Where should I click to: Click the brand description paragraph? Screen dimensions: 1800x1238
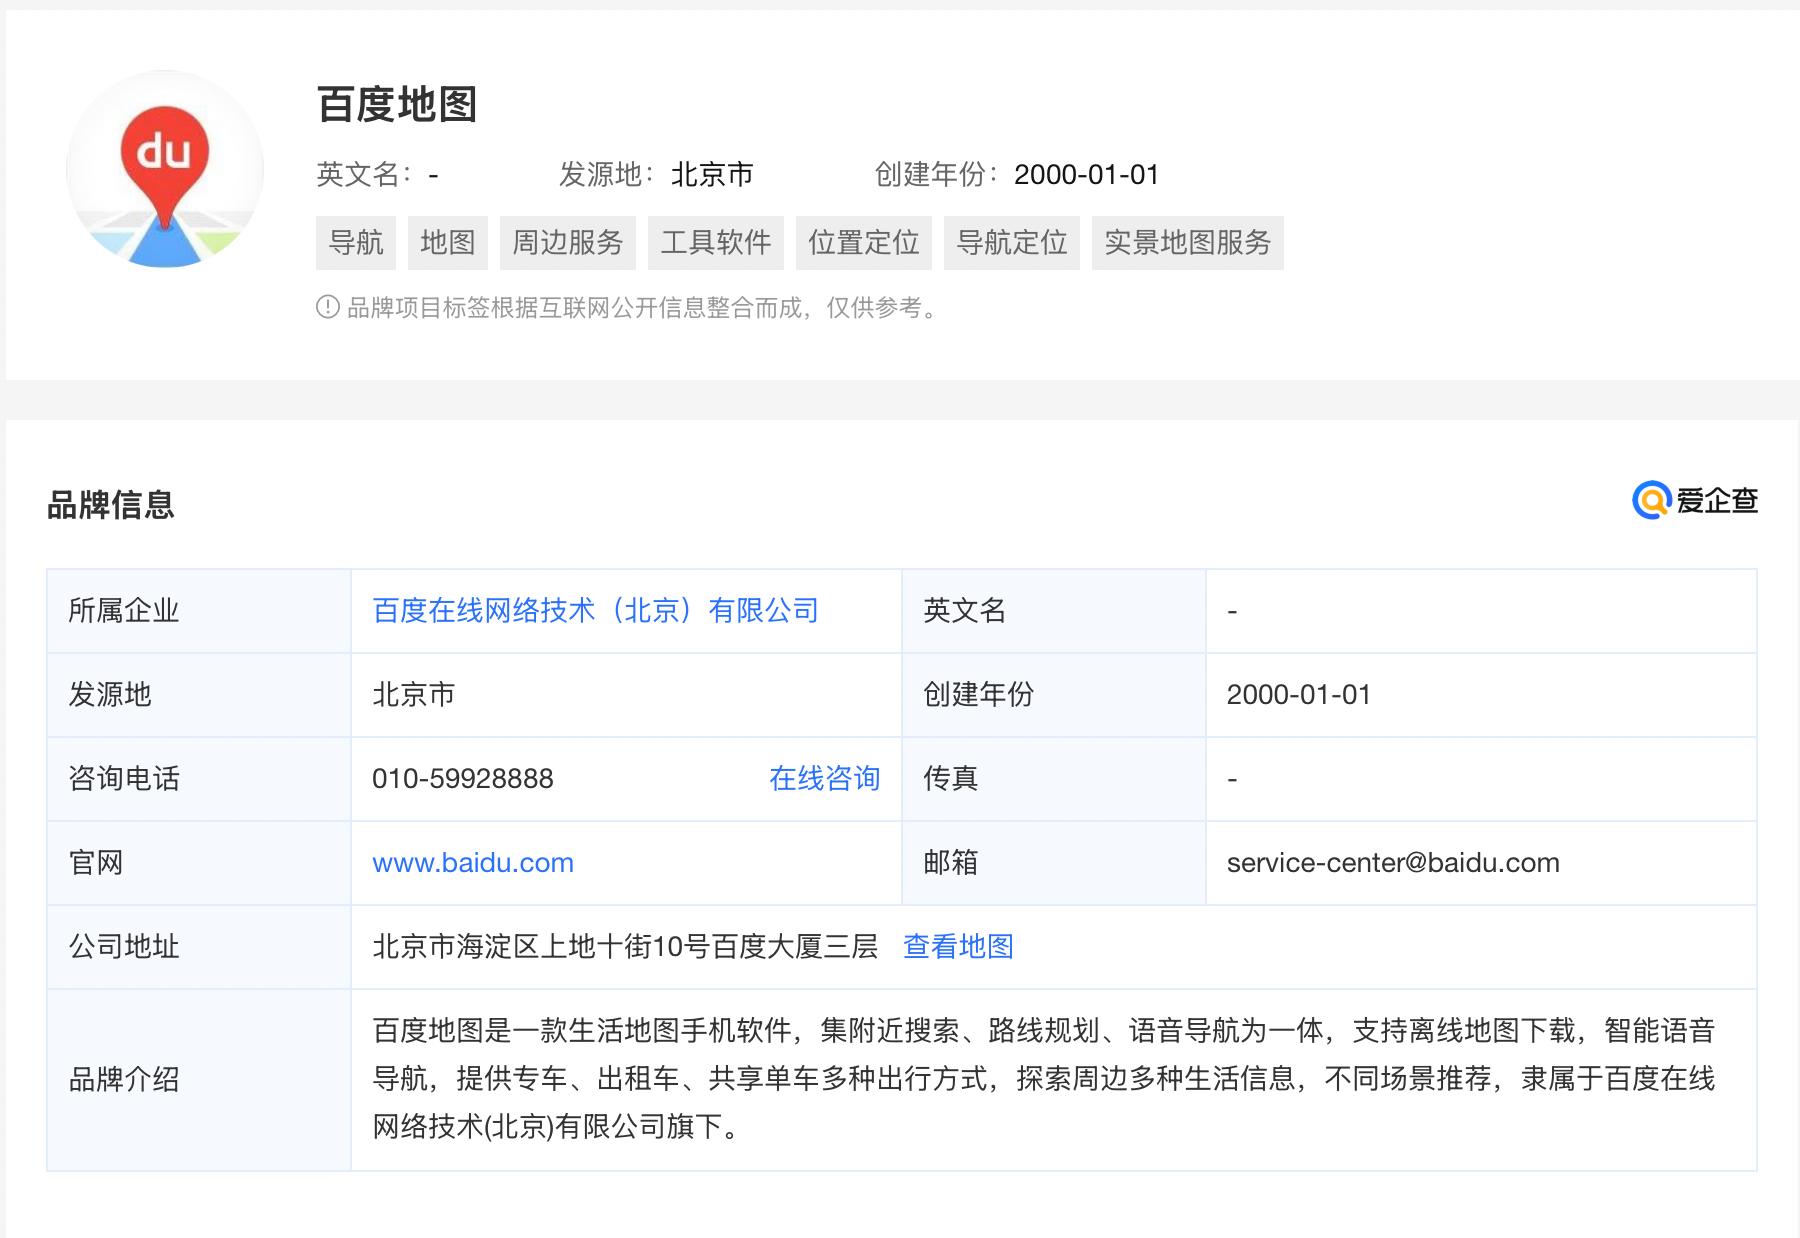[1044, 1079]
